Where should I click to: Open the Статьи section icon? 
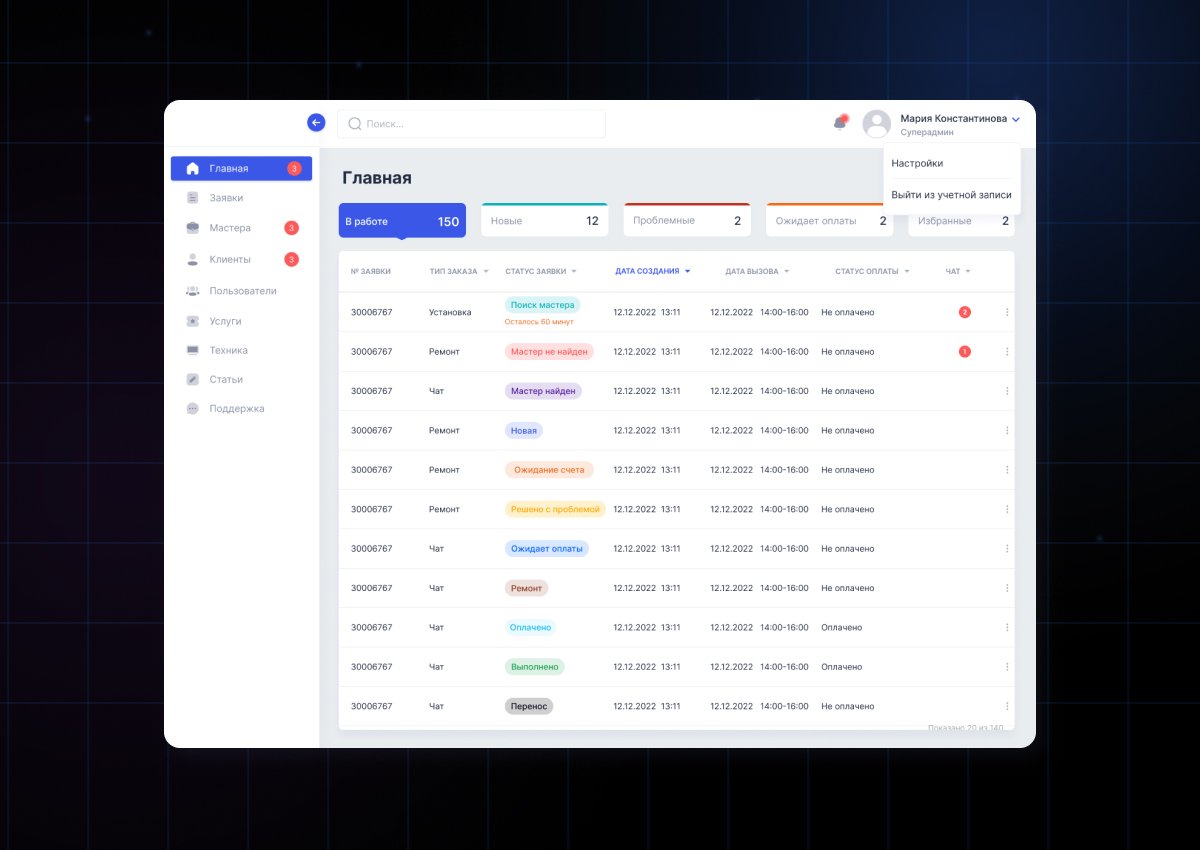pyautogui.click(x=191, y=379)
